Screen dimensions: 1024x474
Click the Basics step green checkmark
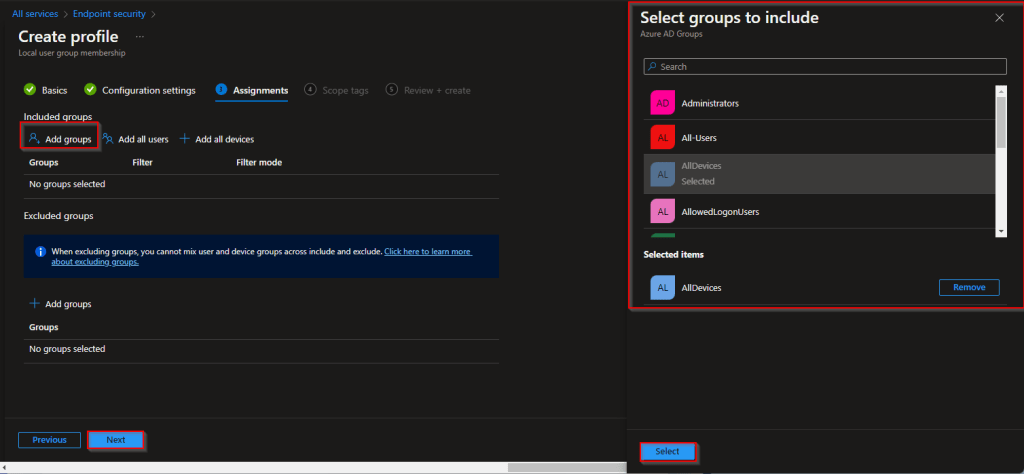coord(30,90)
